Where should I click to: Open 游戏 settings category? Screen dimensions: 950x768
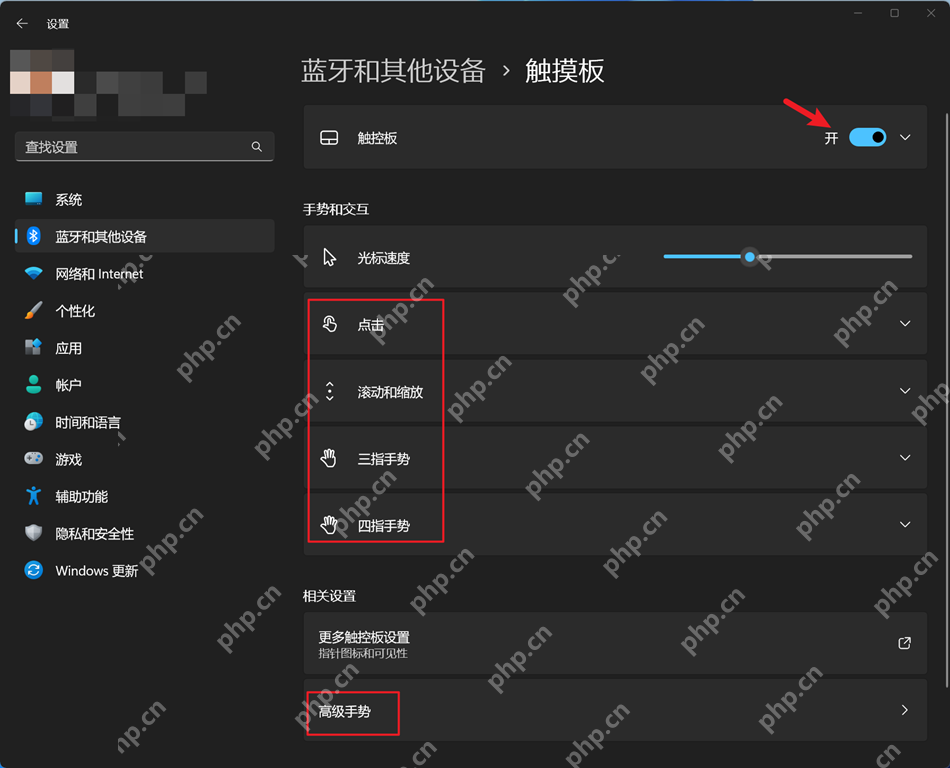tap(145, 459)
